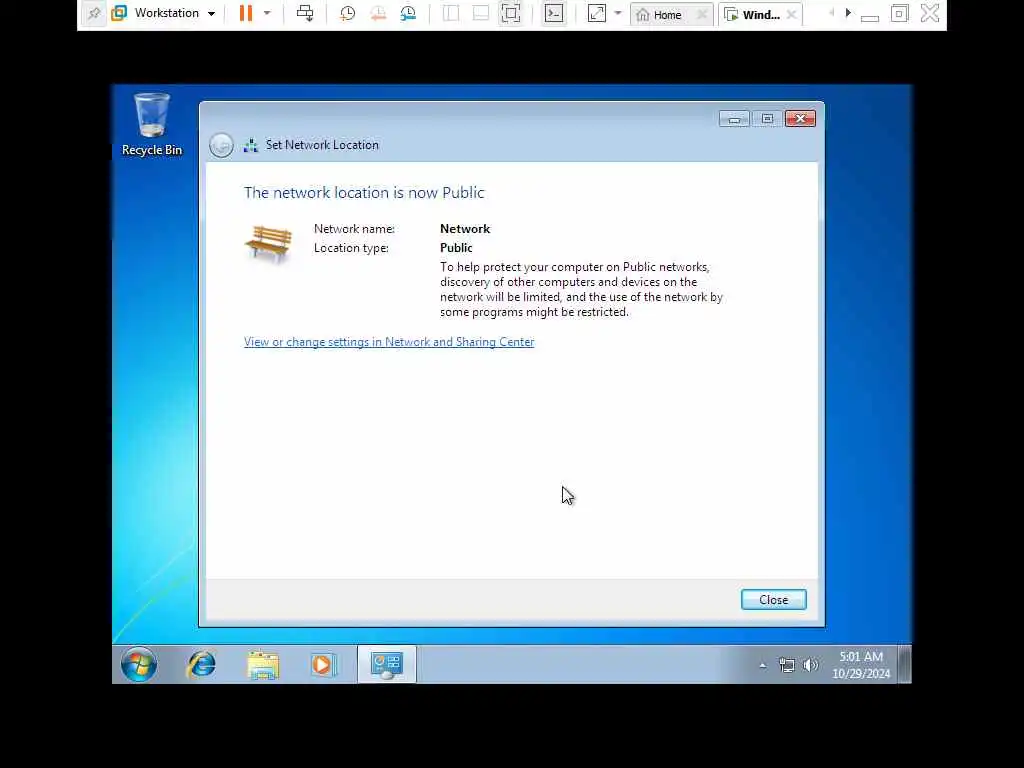This screenshot has width=1024, height=768.
Task: Click the back arrow in Set Network Location
Action: [221, 145]
